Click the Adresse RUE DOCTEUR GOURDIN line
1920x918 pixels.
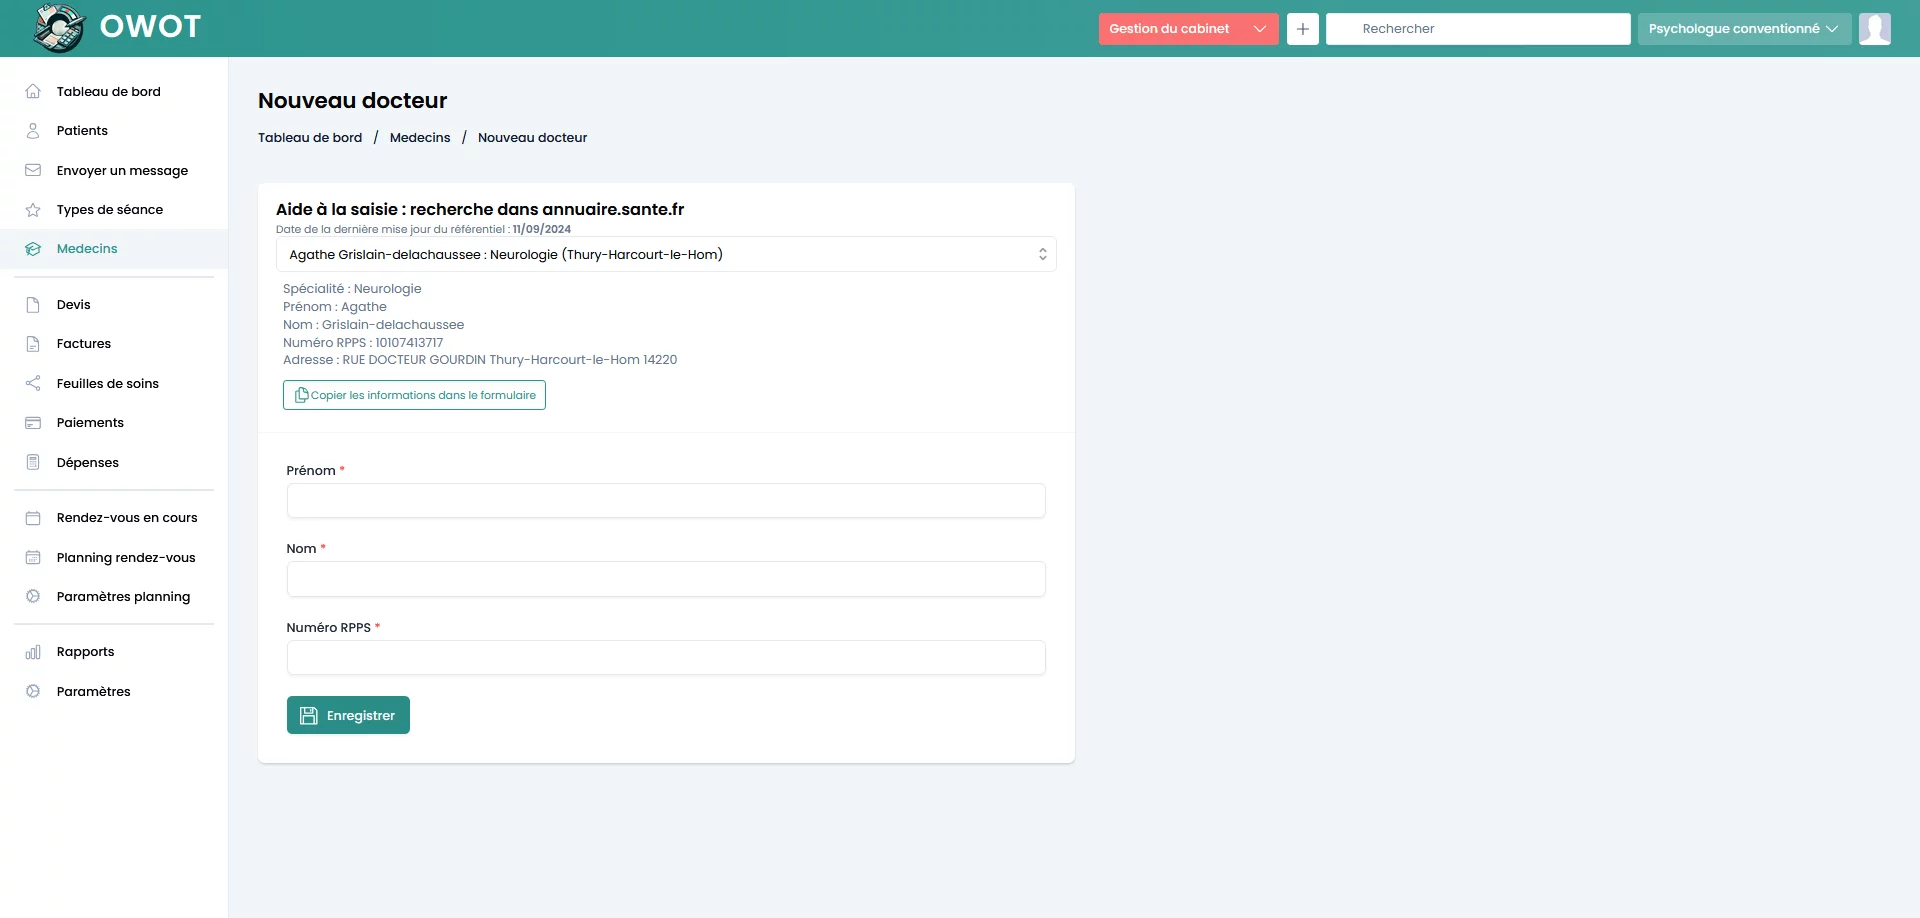[480, 360]
